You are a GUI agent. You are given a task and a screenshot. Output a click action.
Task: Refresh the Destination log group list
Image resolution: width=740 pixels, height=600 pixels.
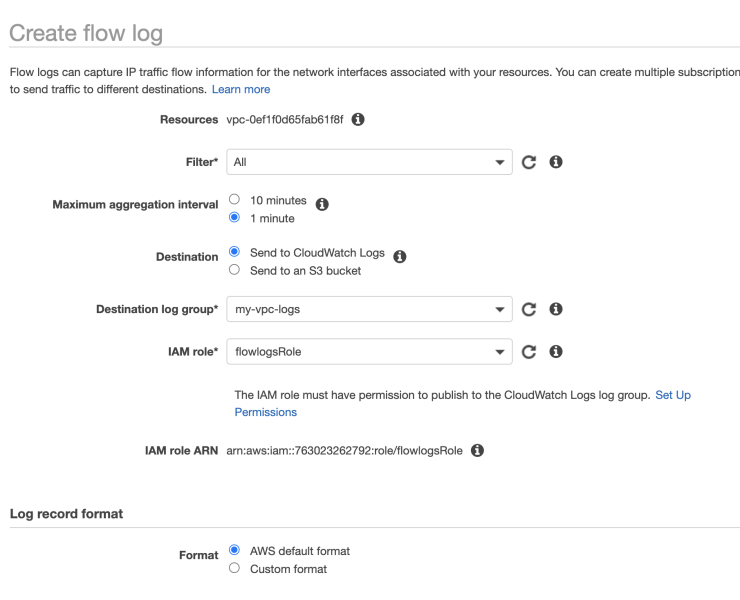[529, 309]
